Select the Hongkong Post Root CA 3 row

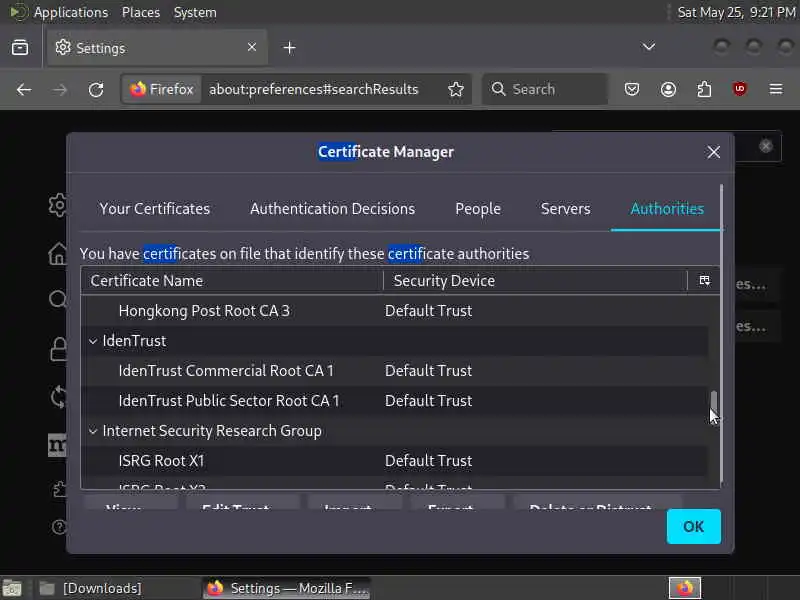coord(394,311)
